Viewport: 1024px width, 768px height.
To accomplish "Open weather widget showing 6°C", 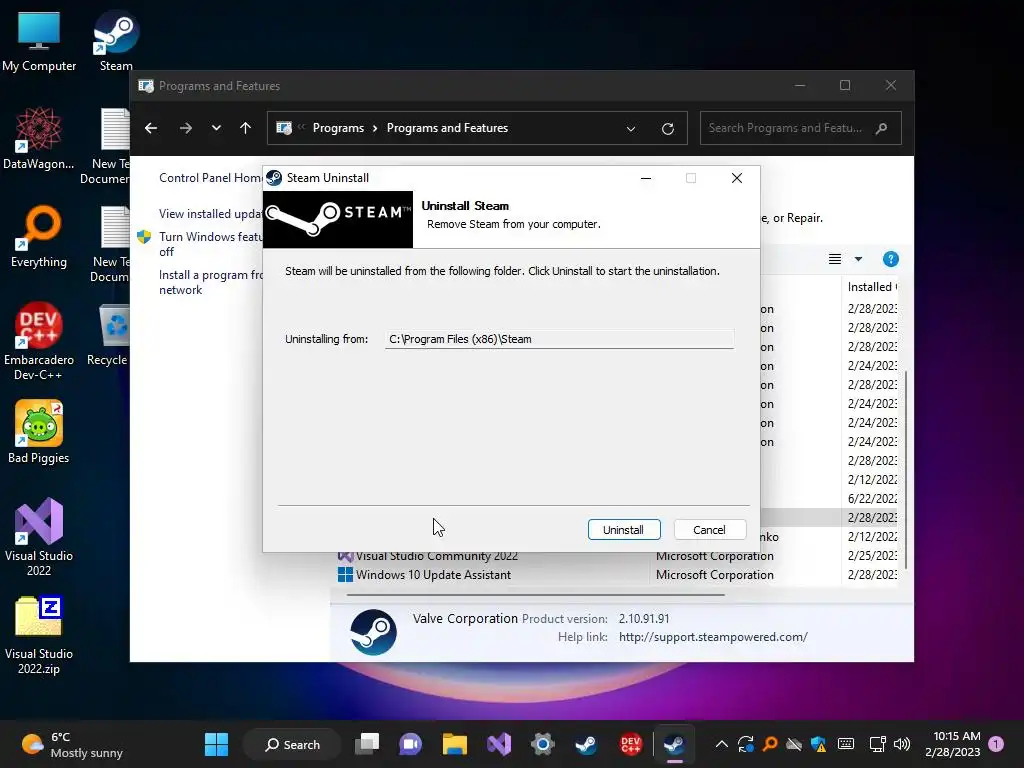I will (x=72, y=744).
